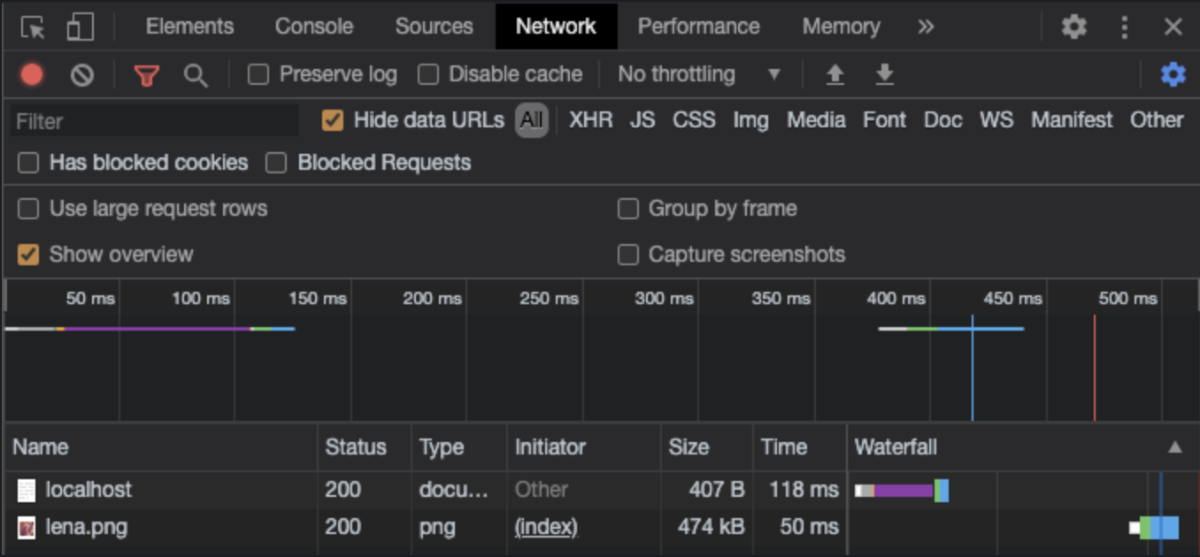Click the inspect element cursor icon

(33, 27)
